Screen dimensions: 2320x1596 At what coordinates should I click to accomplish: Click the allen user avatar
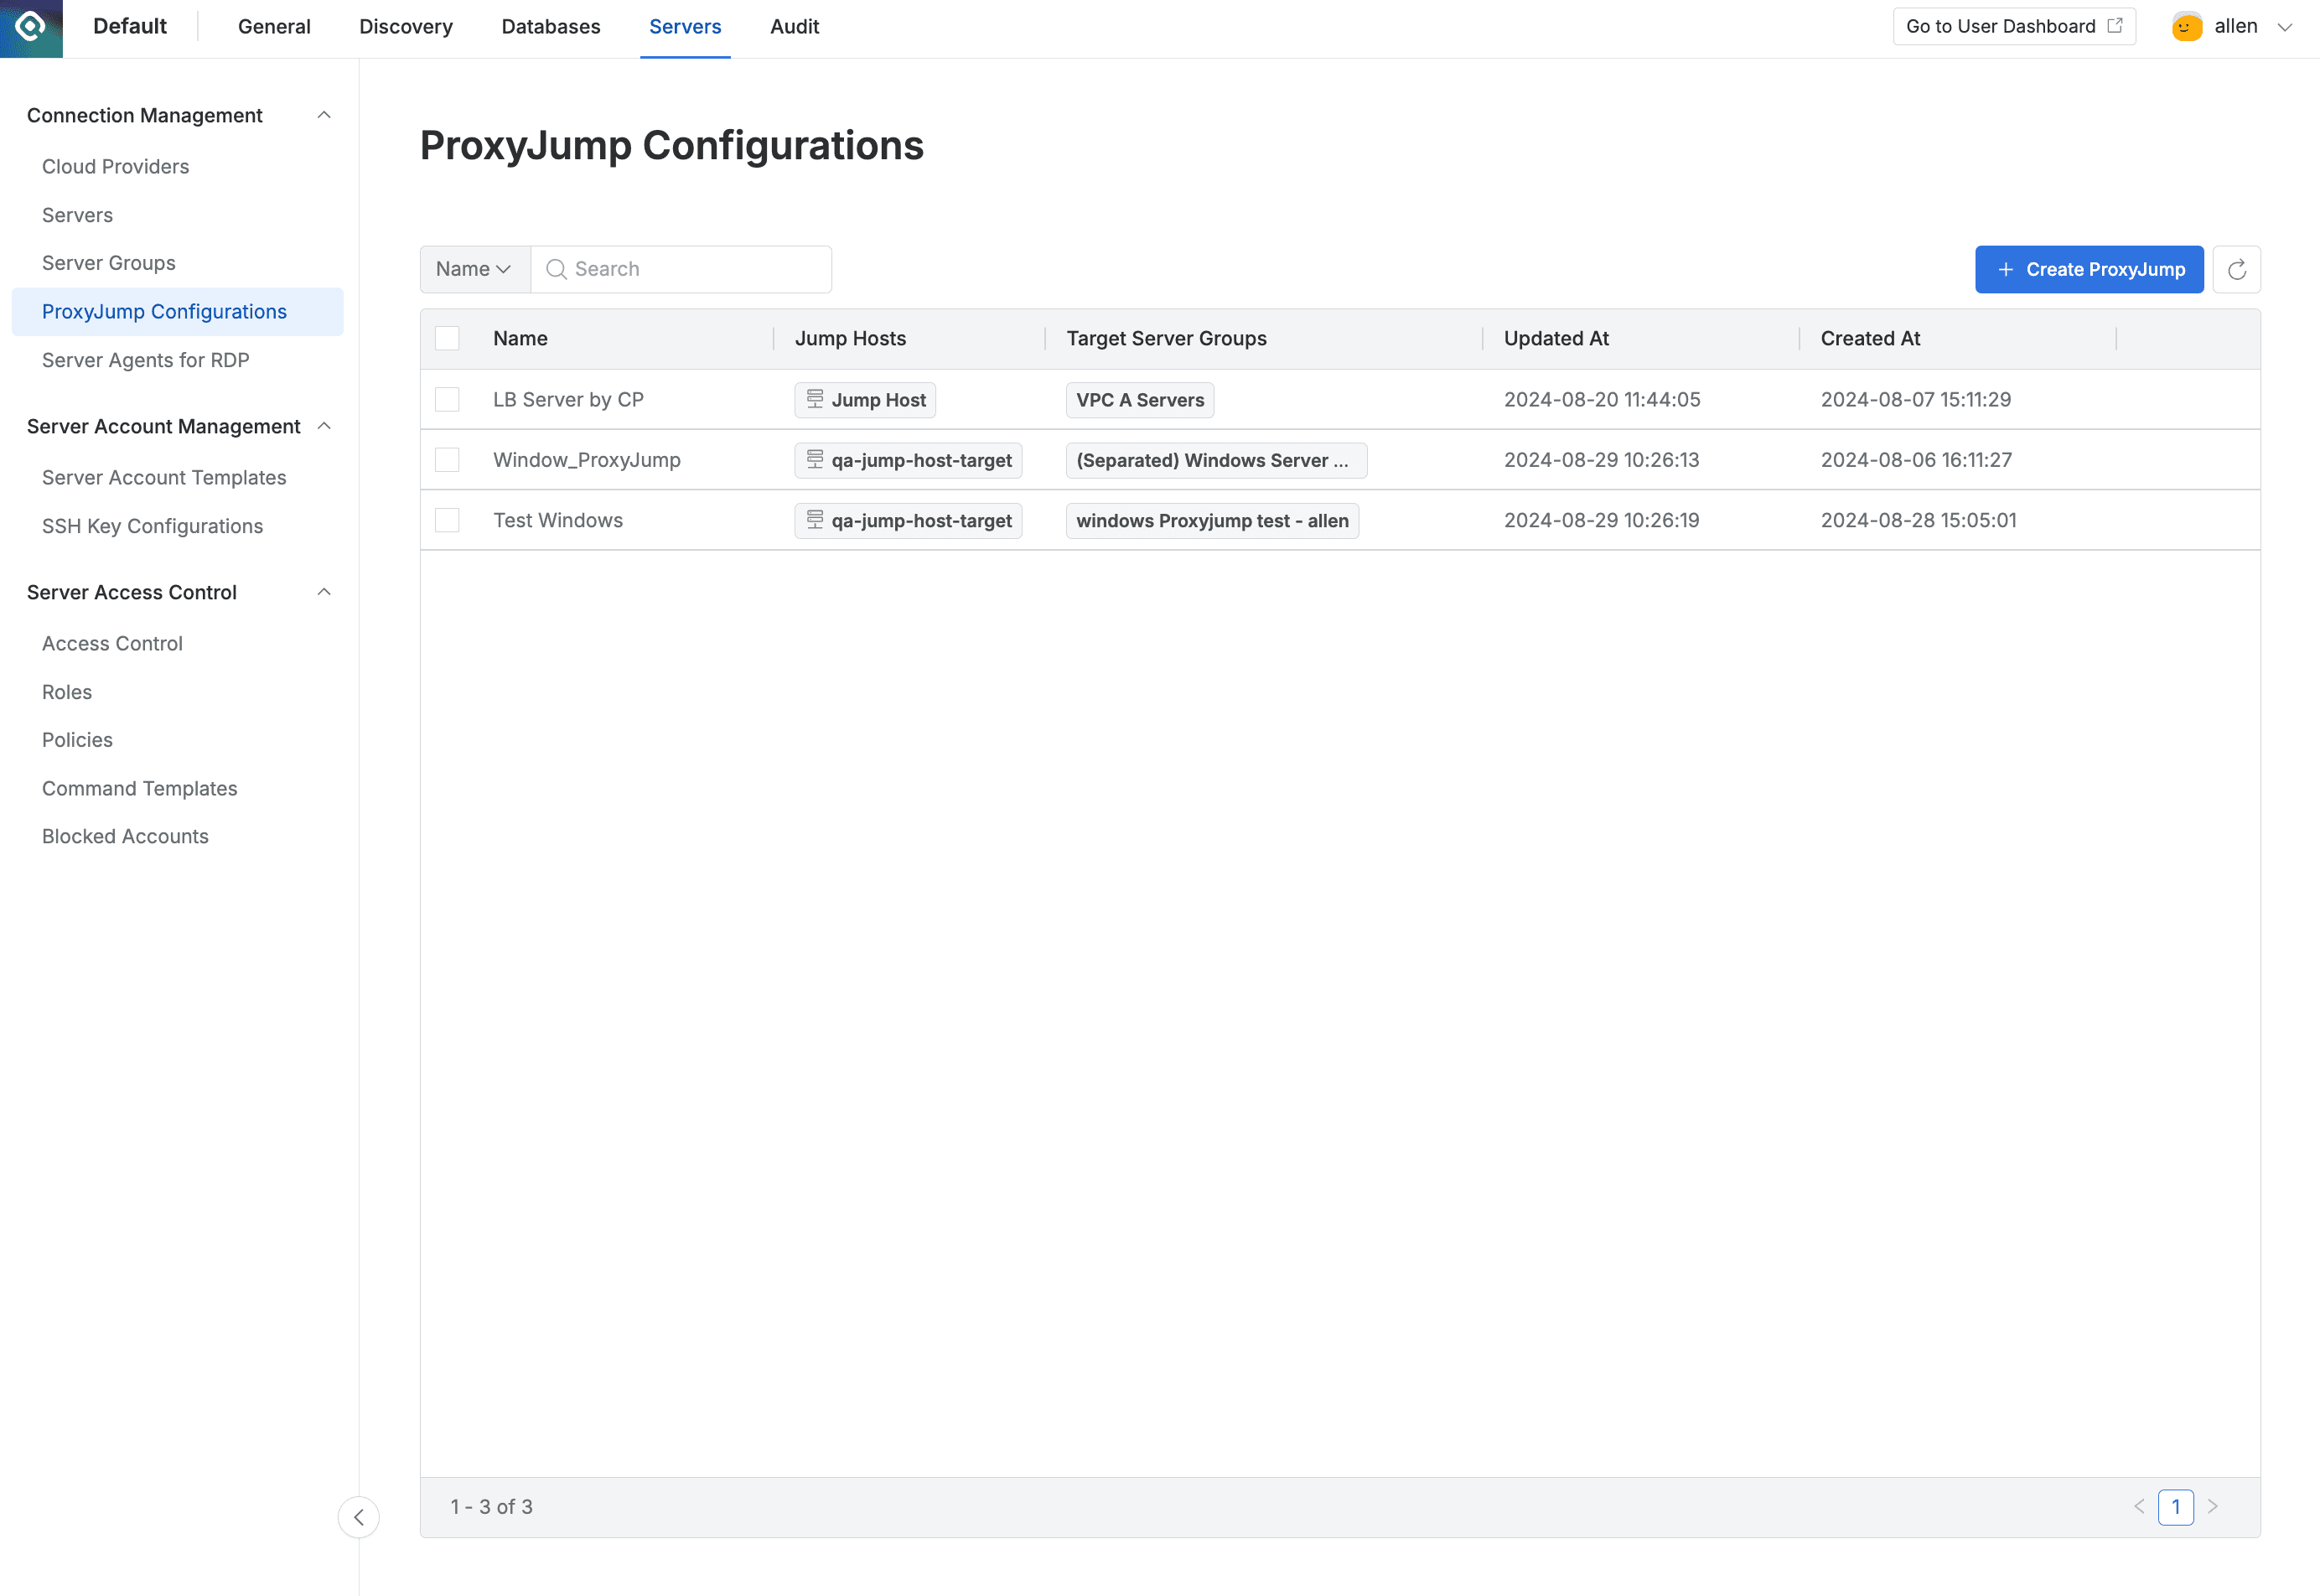tap(2186, 27)
